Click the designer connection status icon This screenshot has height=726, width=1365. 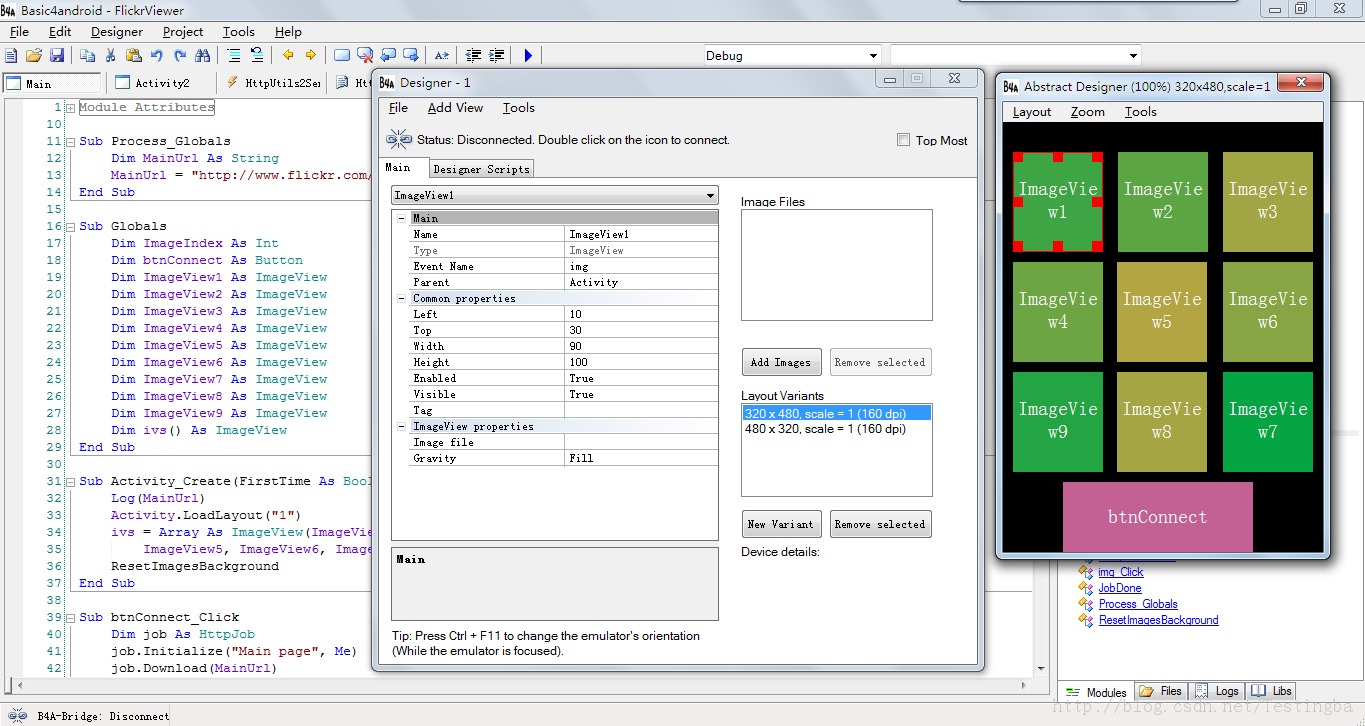pos(399,140)
